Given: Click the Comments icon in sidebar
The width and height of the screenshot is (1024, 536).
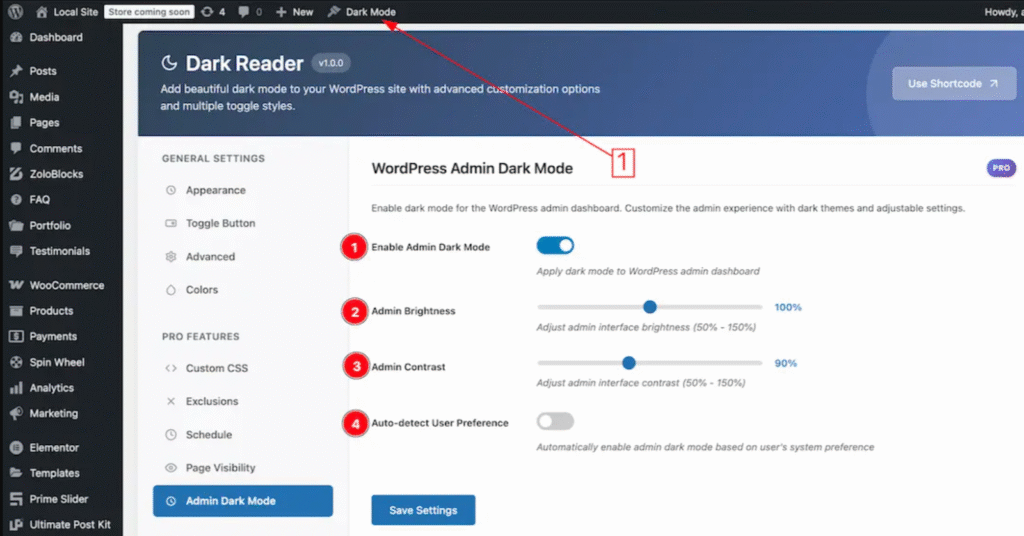Looking at the screenshot, I should point(16,148).
